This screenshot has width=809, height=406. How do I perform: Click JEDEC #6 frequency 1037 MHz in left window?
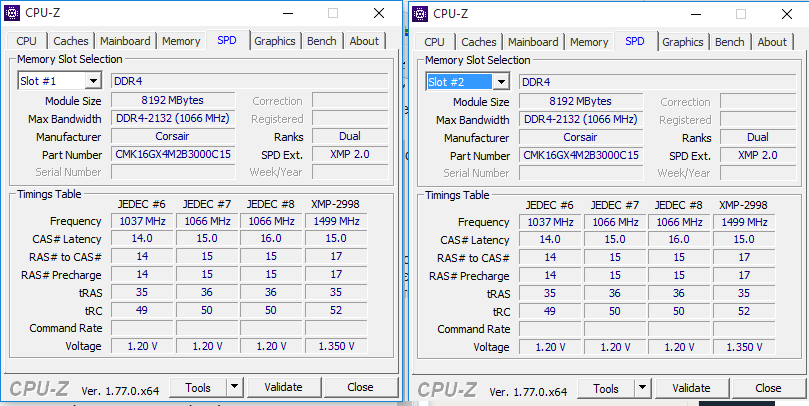tap(142, 221)
